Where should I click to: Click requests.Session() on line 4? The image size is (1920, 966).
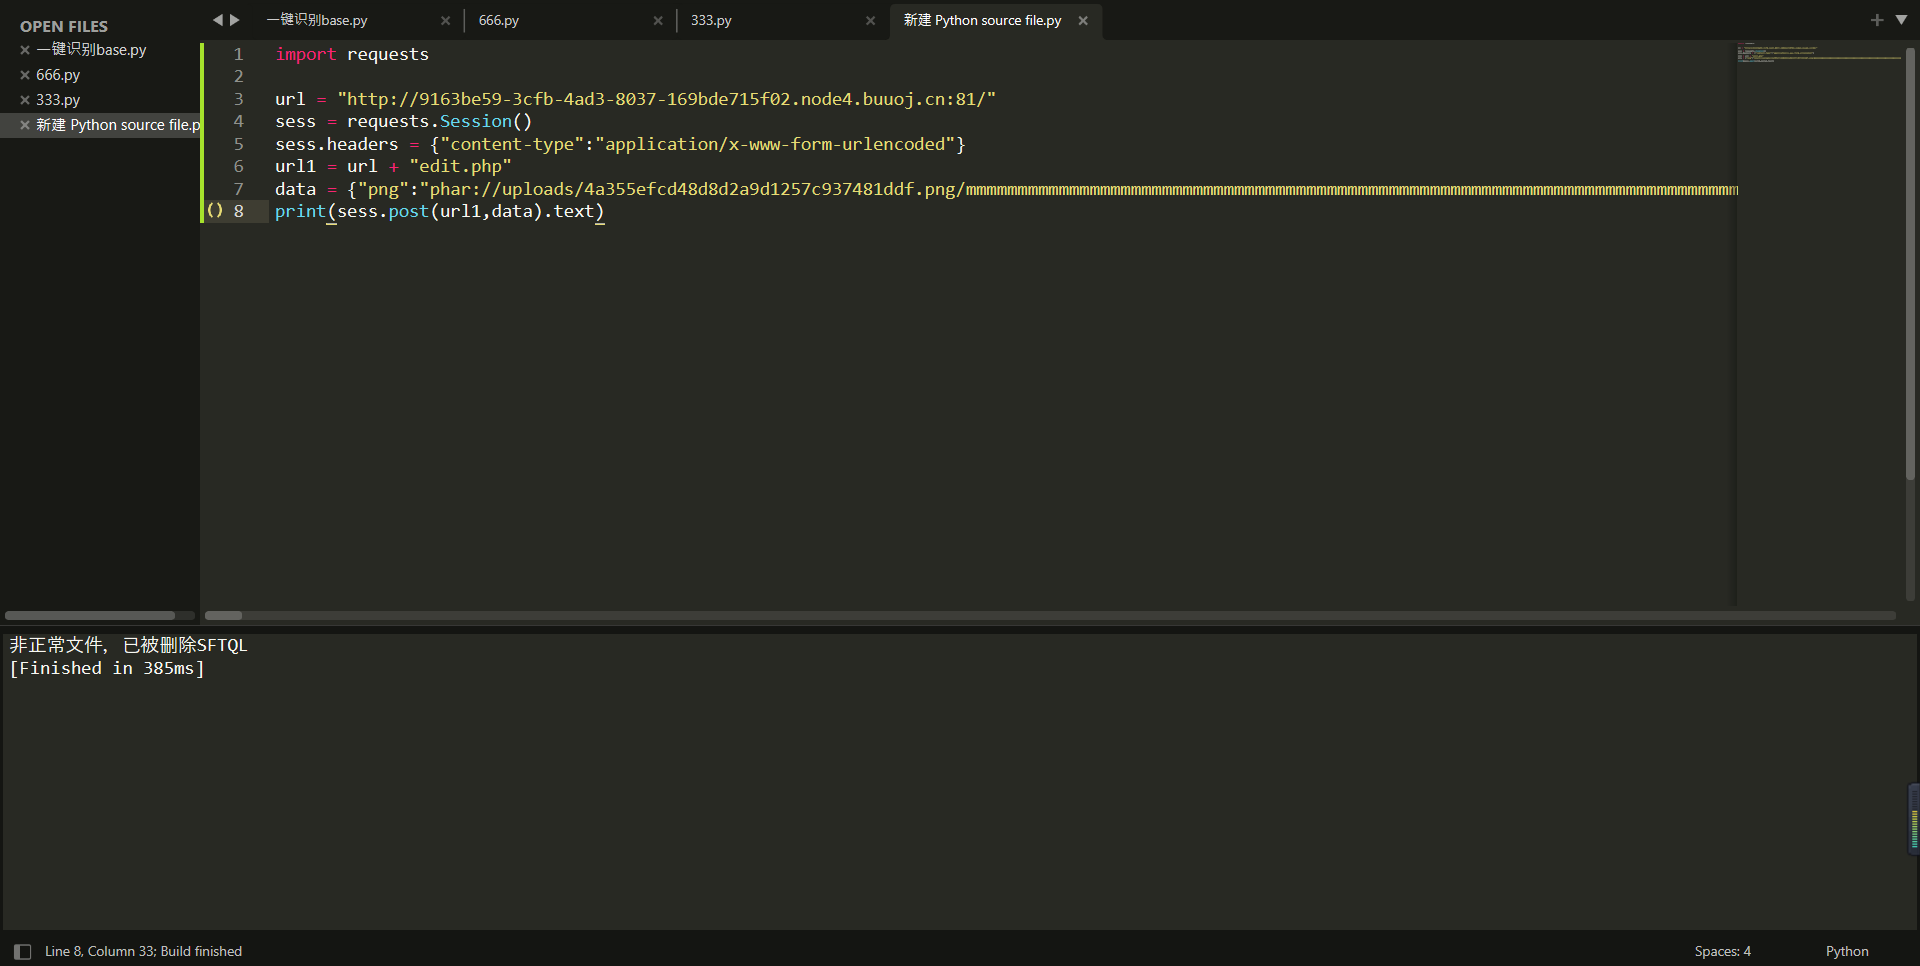coord(439,121)
